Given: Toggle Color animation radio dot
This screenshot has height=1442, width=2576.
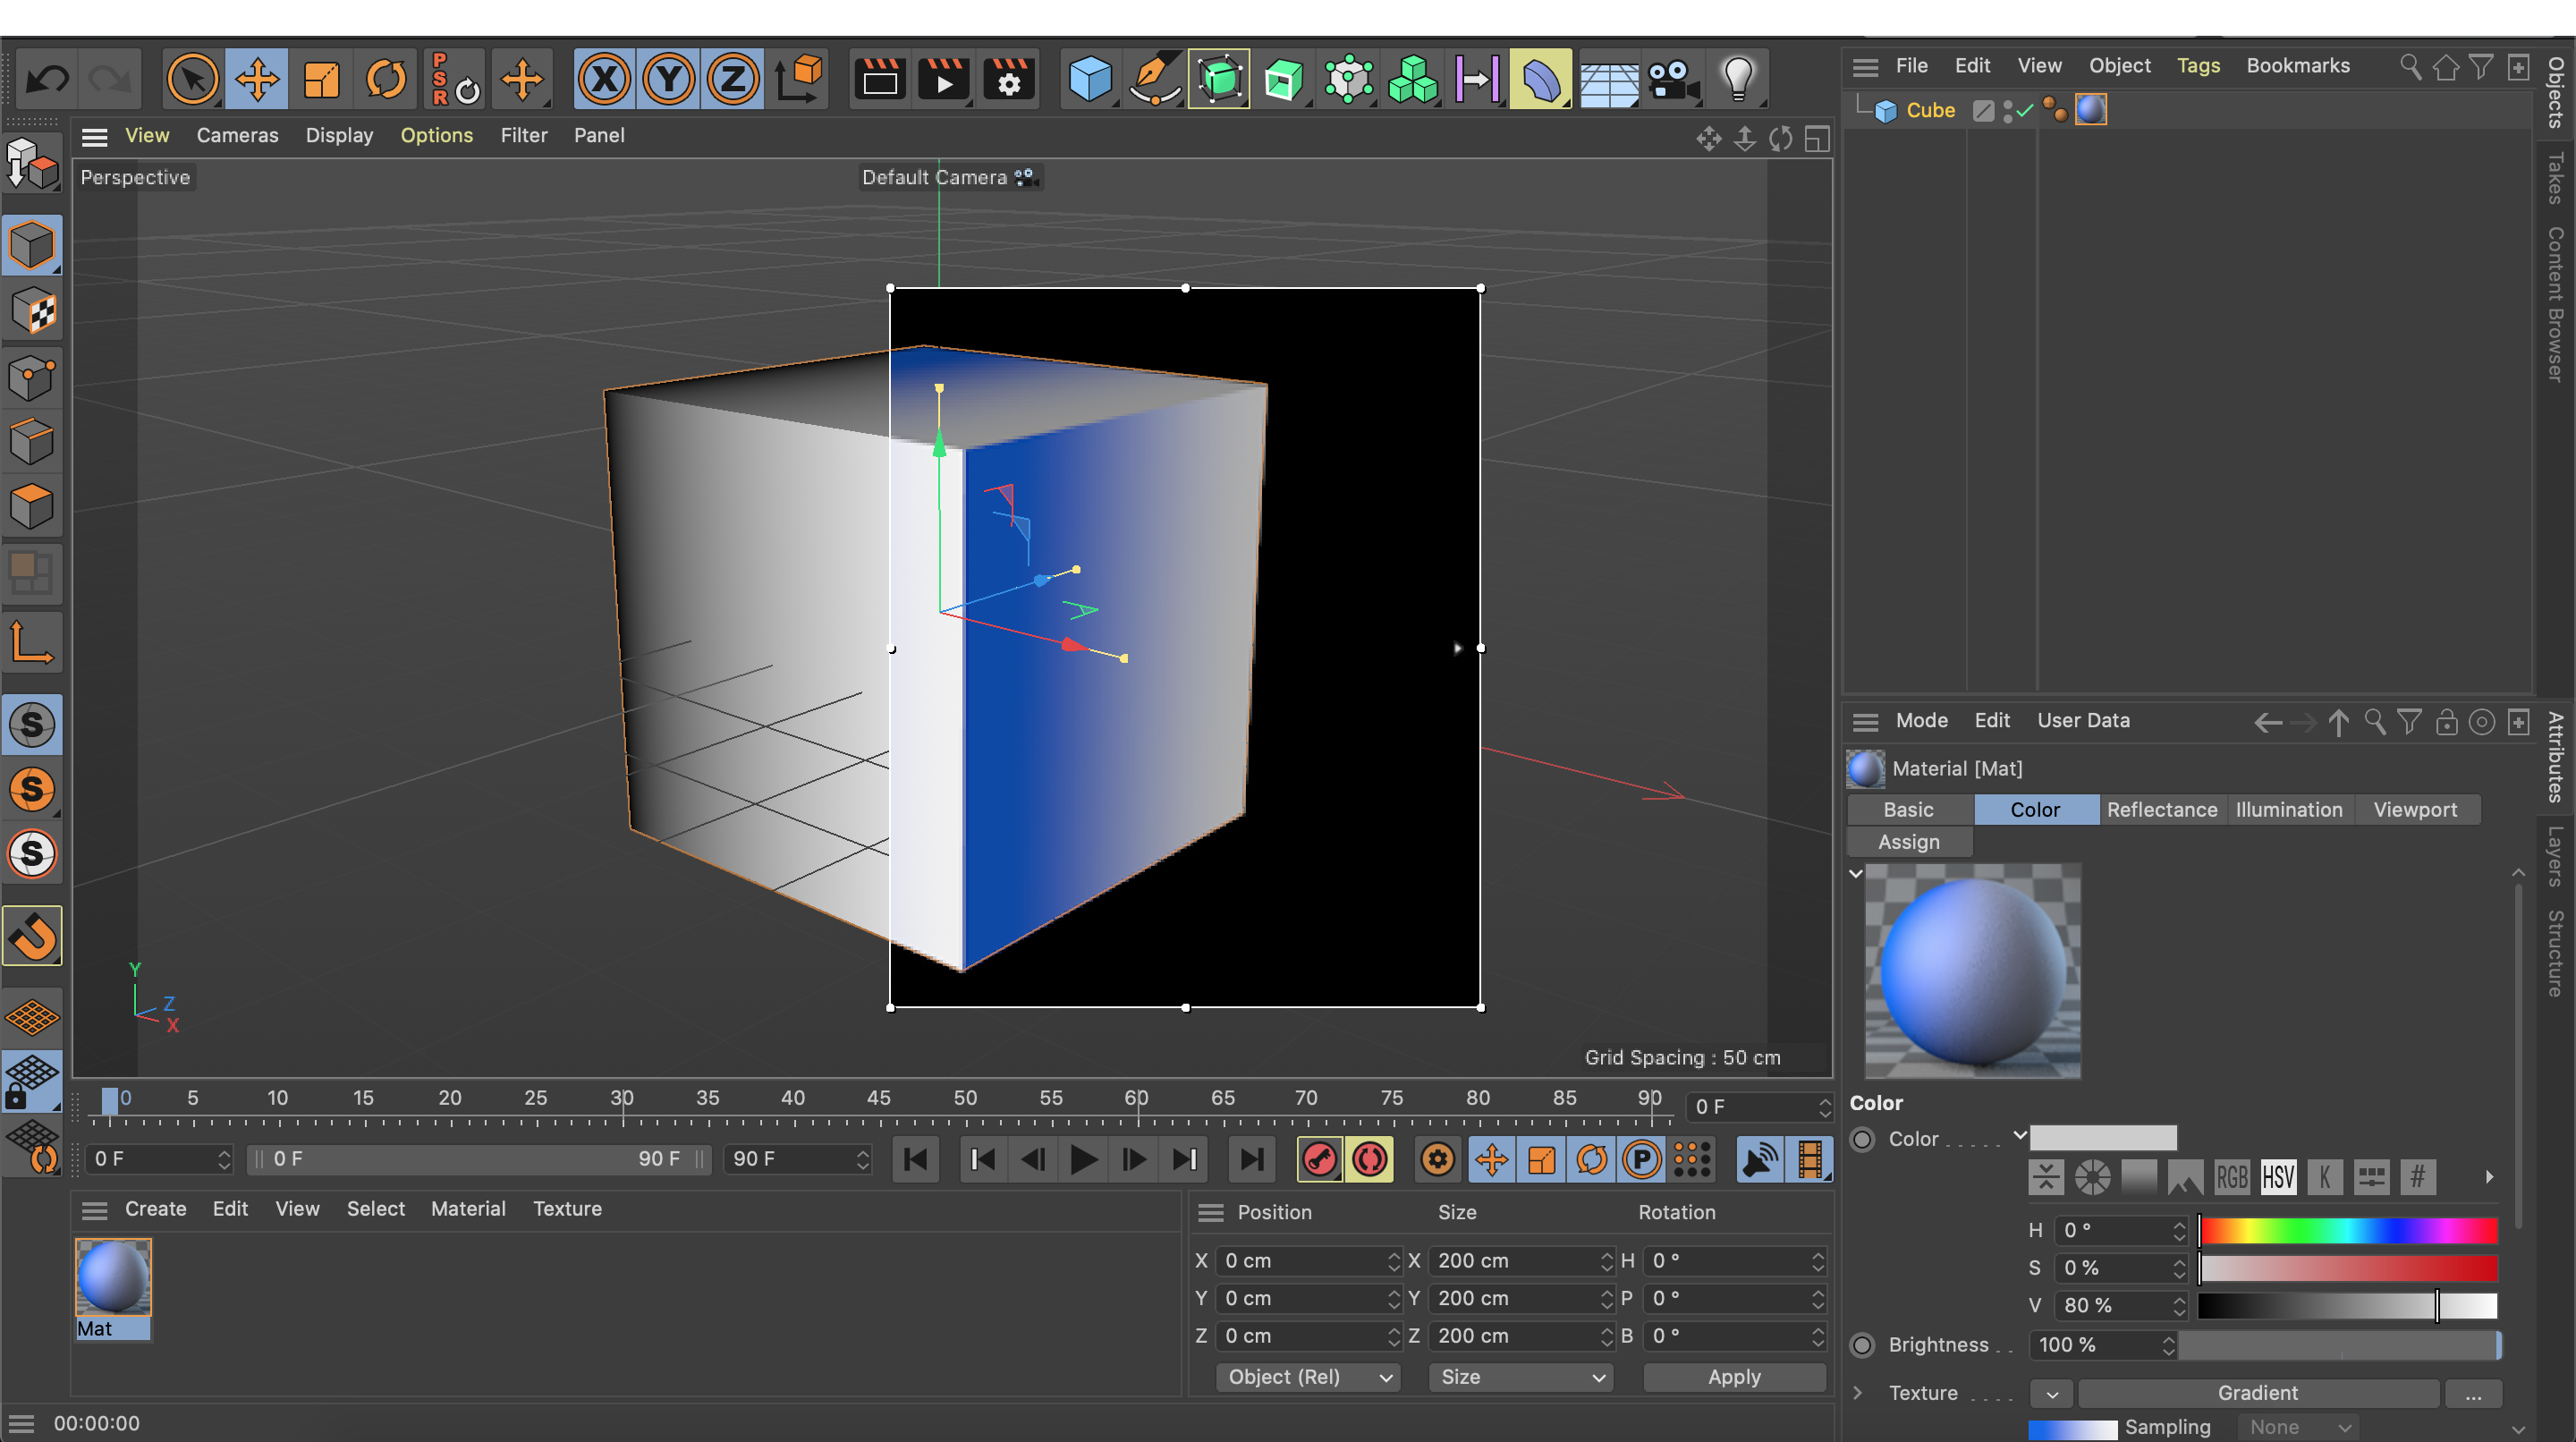Looking at the screenshot, I should pyautogui.click(x=1862, y=1139).
